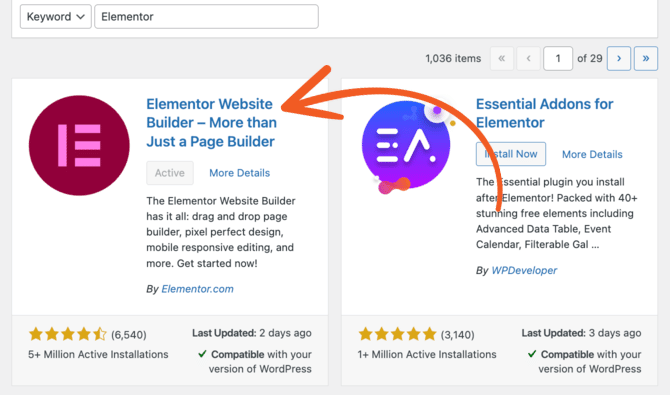Click the previous page arrow
670x395 pixels.
tap(529, 58)
